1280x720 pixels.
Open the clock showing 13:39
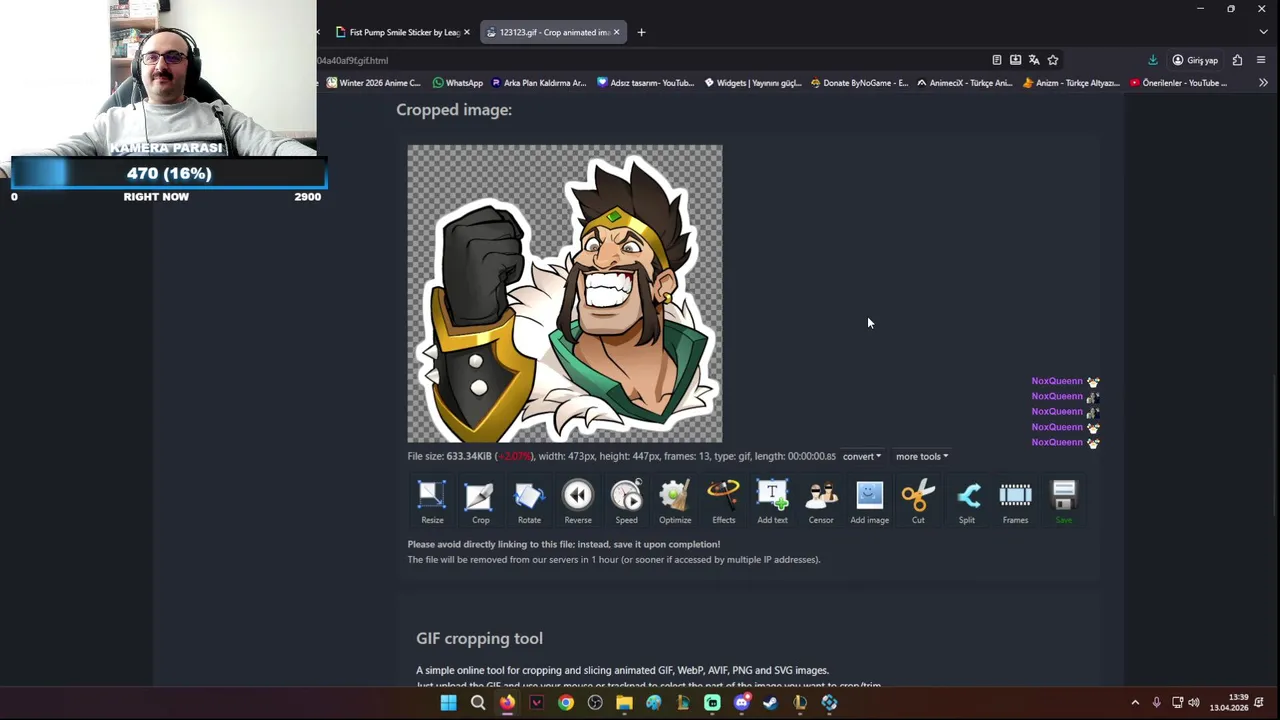1229,703
